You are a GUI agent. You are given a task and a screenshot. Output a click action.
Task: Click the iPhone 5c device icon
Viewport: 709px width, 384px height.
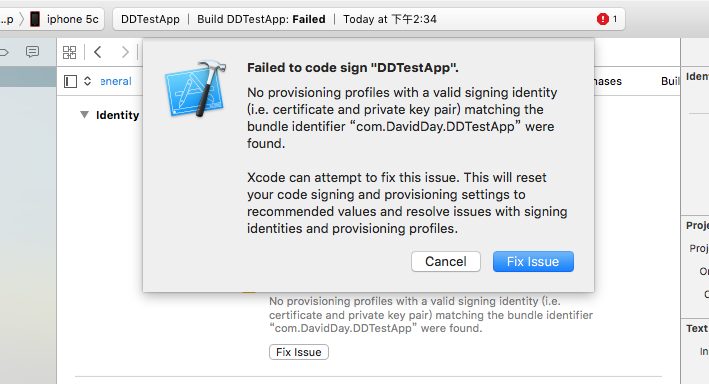(35, 19)
